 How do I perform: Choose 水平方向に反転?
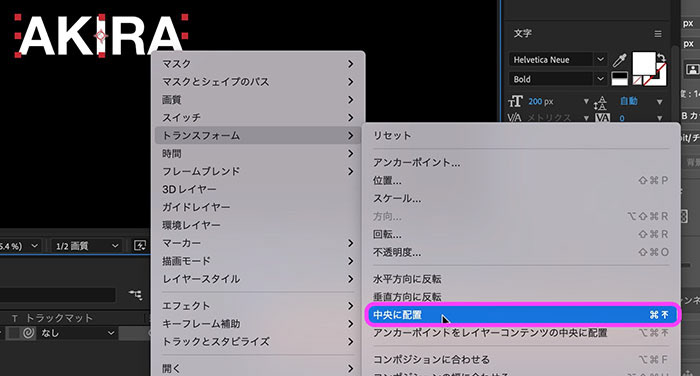click(521, 279)
